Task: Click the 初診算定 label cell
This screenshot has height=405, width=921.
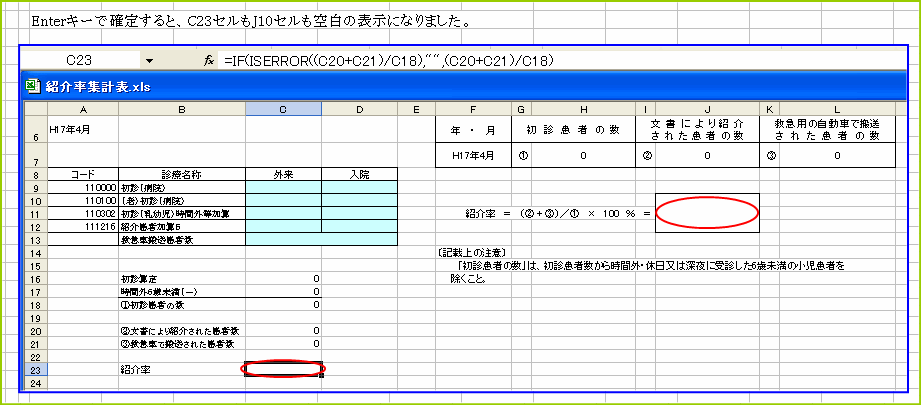Action: point(182,278)
